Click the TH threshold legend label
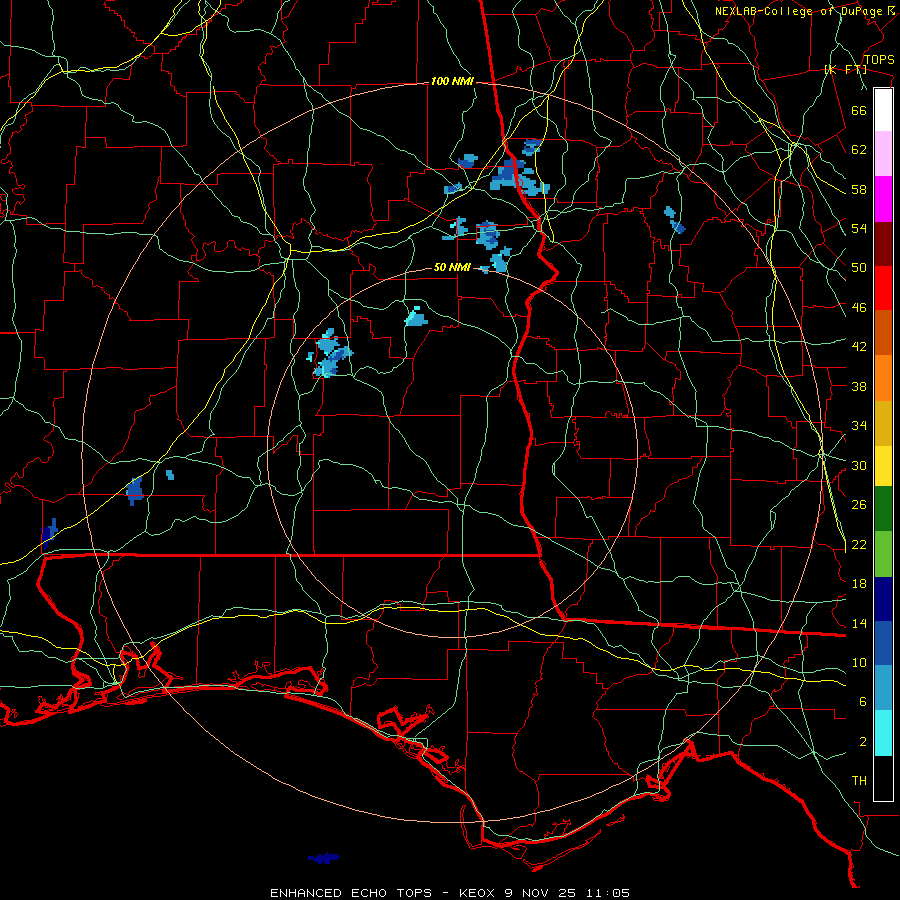 859,781
